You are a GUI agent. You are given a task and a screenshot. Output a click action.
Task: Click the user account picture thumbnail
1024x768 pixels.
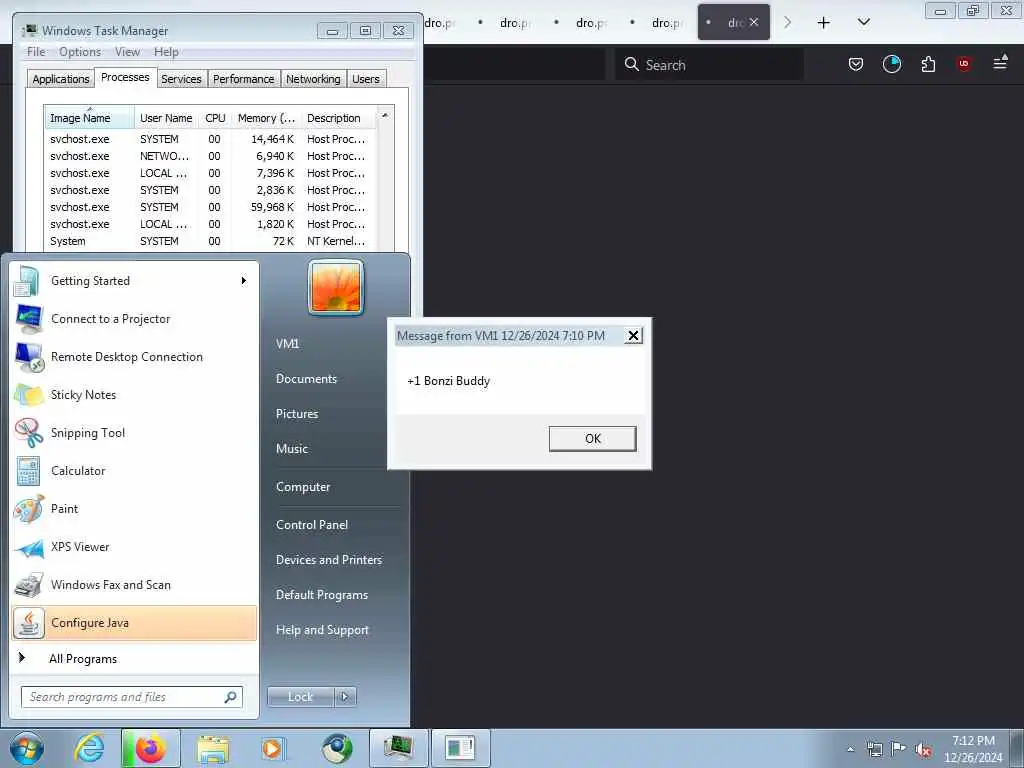pyautogui.click(x=336, y=287)
